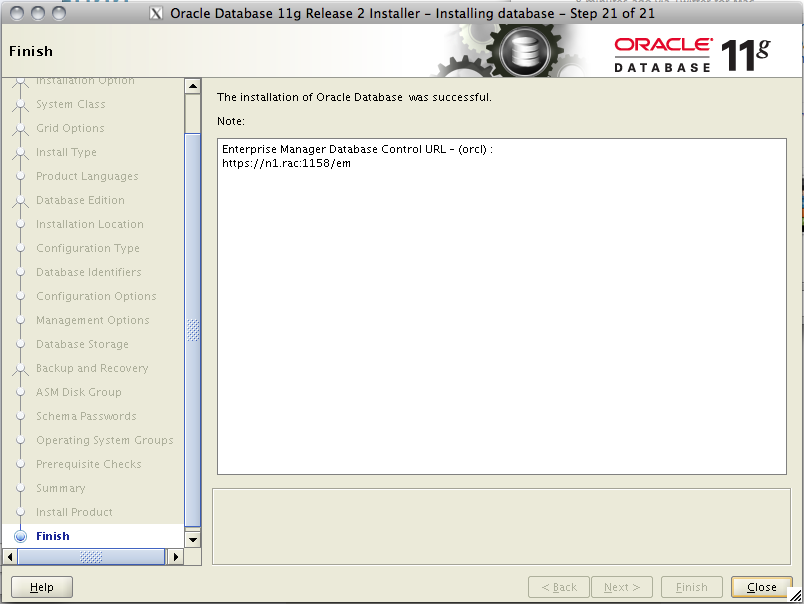Click the down arrow on the sidebar scrollbar

point(193,538)
